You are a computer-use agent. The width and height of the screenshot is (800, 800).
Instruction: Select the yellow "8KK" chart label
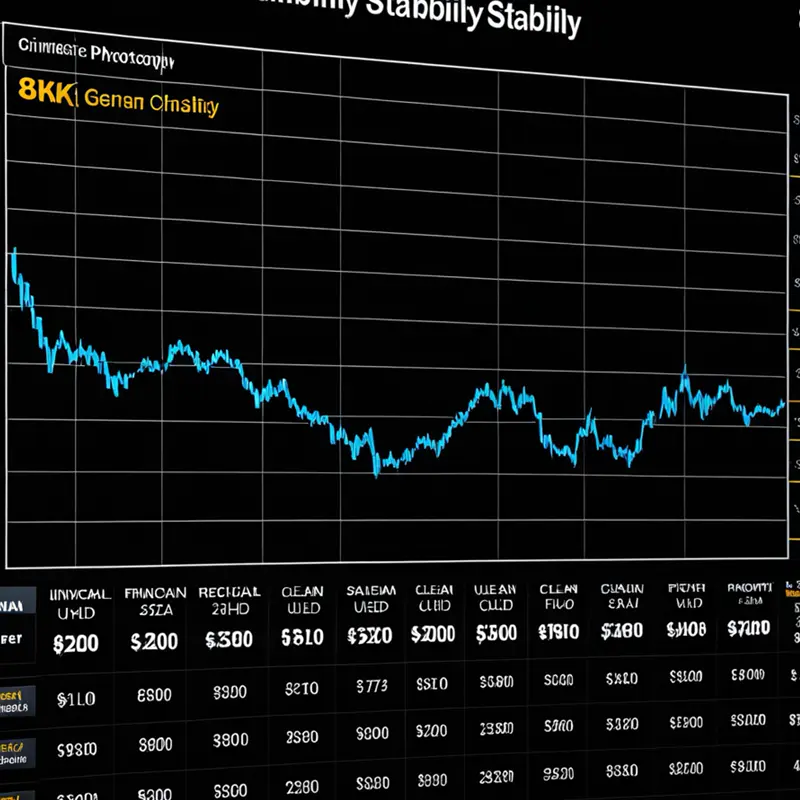tap(47, 91)
